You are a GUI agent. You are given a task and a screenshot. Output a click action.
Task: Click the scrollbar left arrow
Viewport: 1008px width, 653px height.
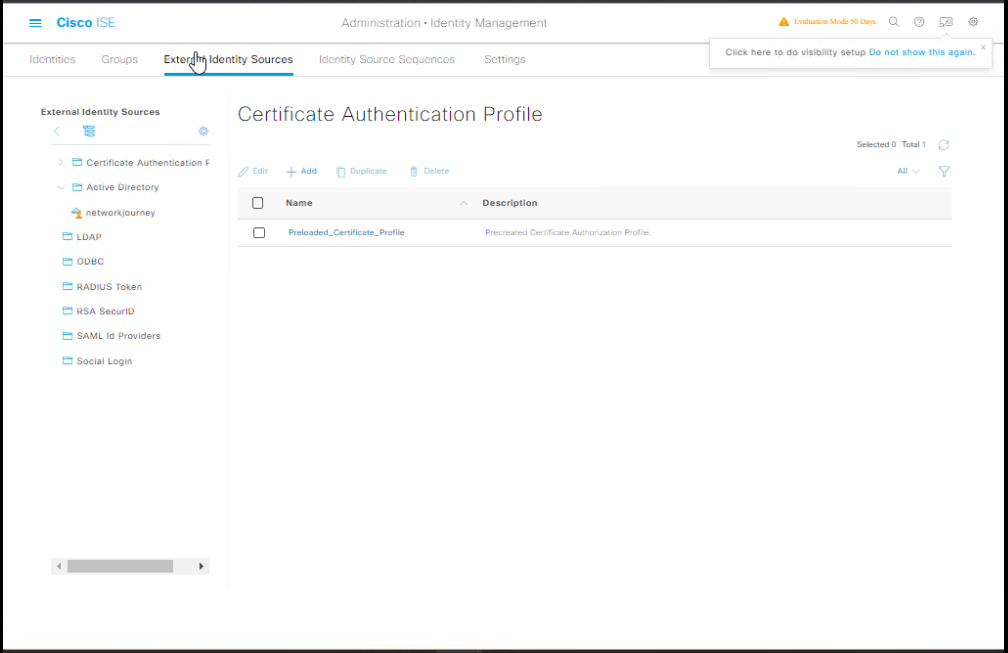(58, 566)
